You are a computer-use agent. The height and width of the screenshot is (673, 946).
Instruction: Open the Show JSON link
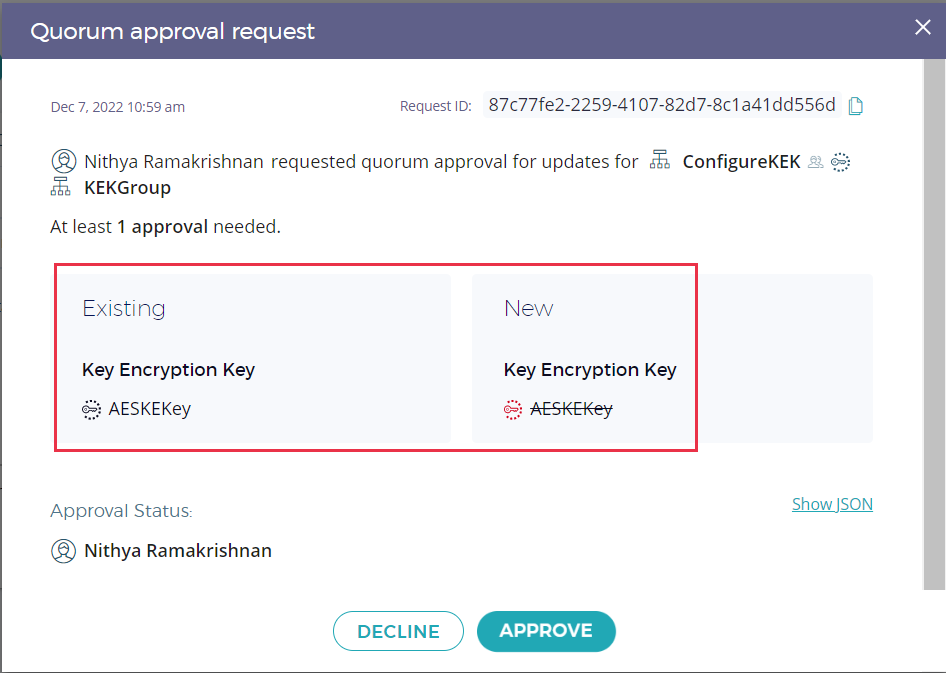[832, 504]
